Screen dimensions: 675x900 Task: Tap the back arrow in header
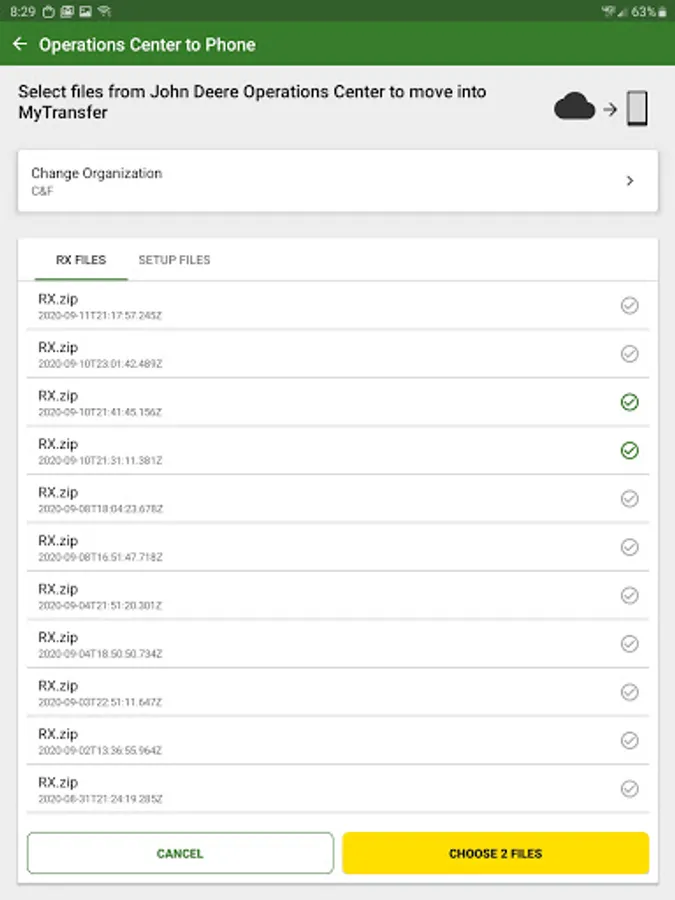[x=20, y=45]
